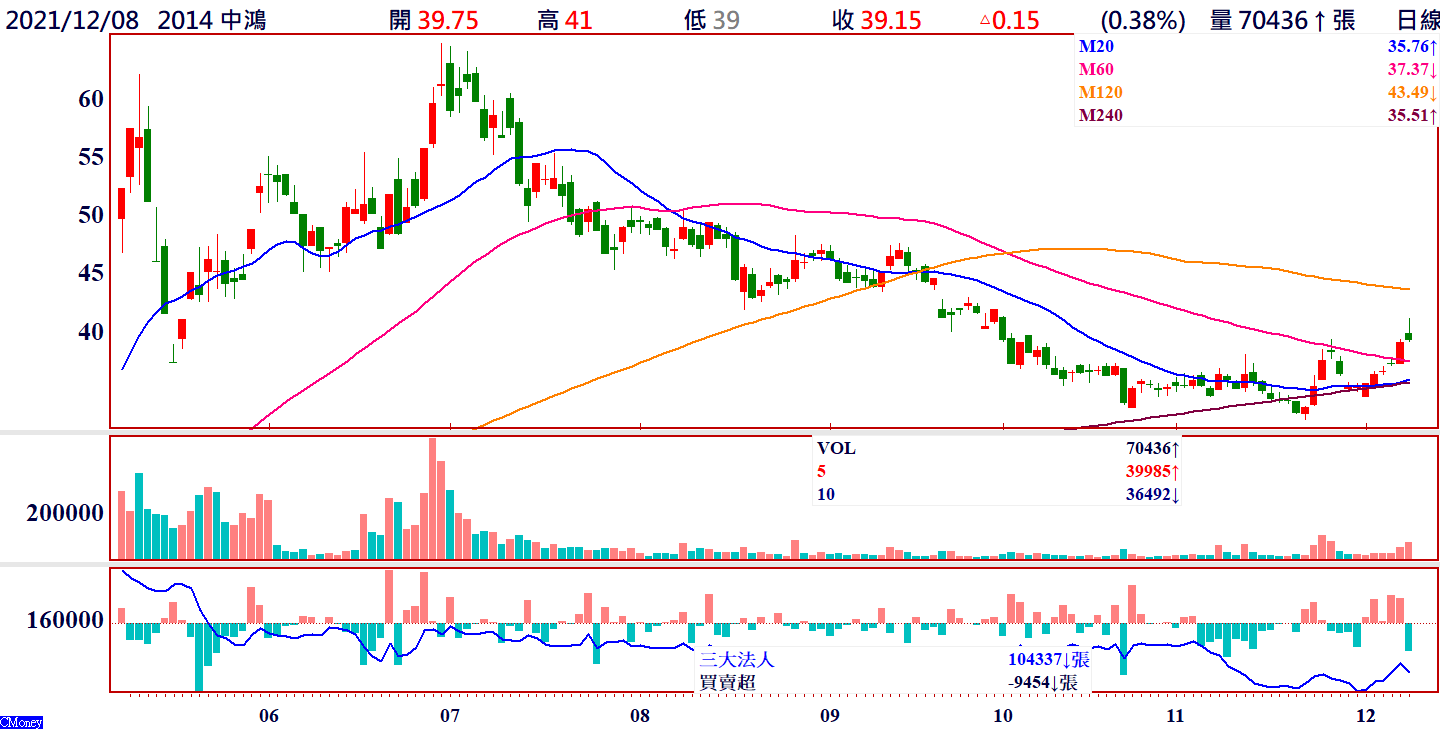Click the CMoney logo in the corner
Screen dimensions: 1440x750
click(x=21, y=722)
